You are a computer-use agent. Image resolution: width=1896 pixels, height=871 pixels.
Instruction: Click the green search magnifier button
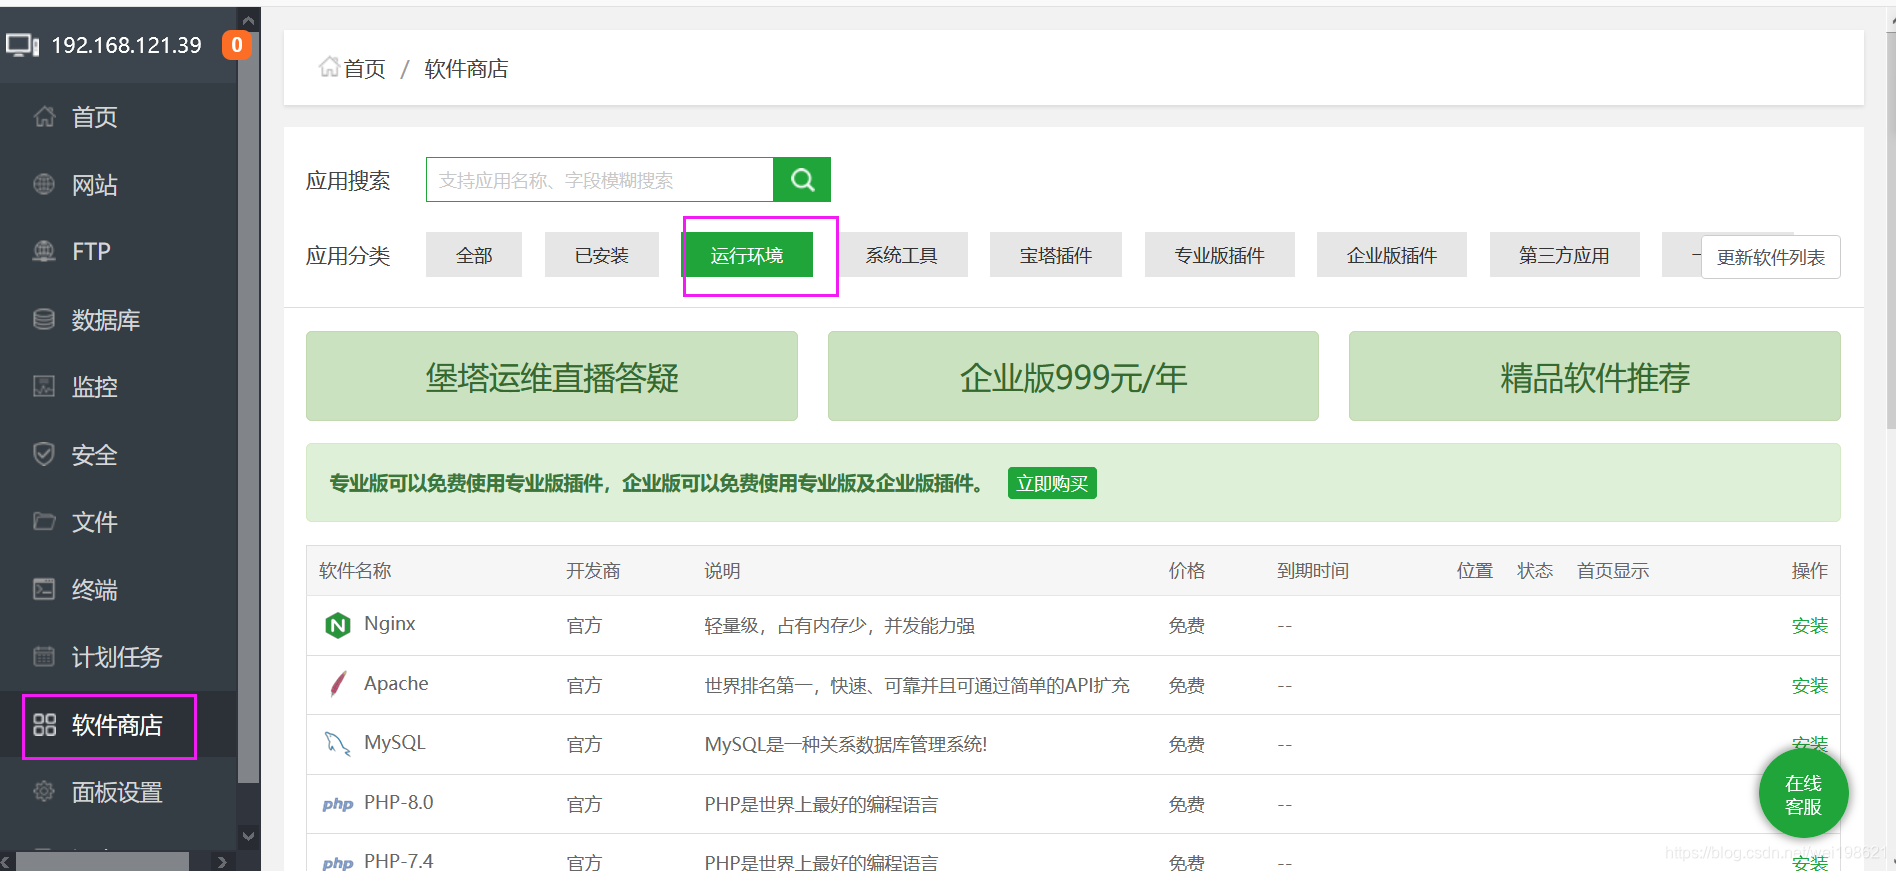pos(802,180)
